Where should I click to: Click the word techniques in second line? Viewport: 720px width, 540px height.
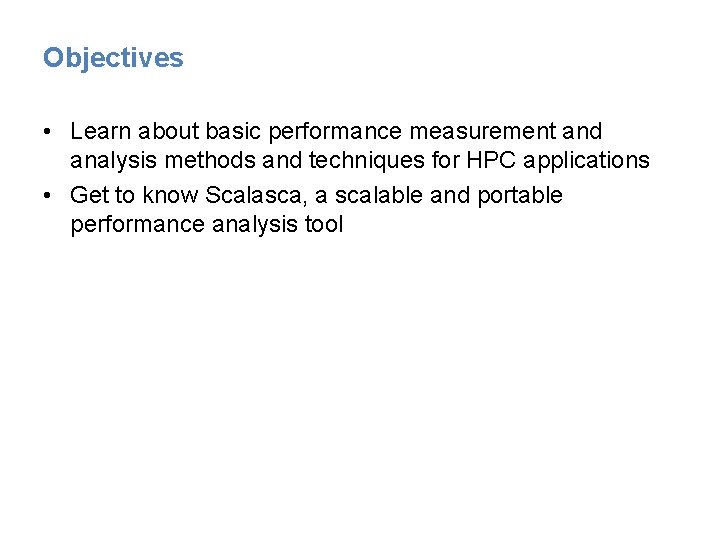click(x=367, y=162)
